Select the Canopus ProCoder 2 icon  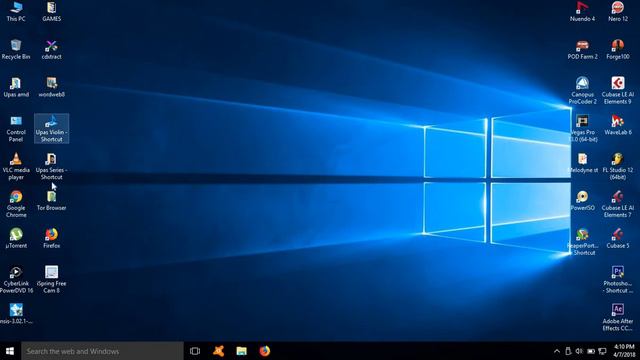coord(582,90)
